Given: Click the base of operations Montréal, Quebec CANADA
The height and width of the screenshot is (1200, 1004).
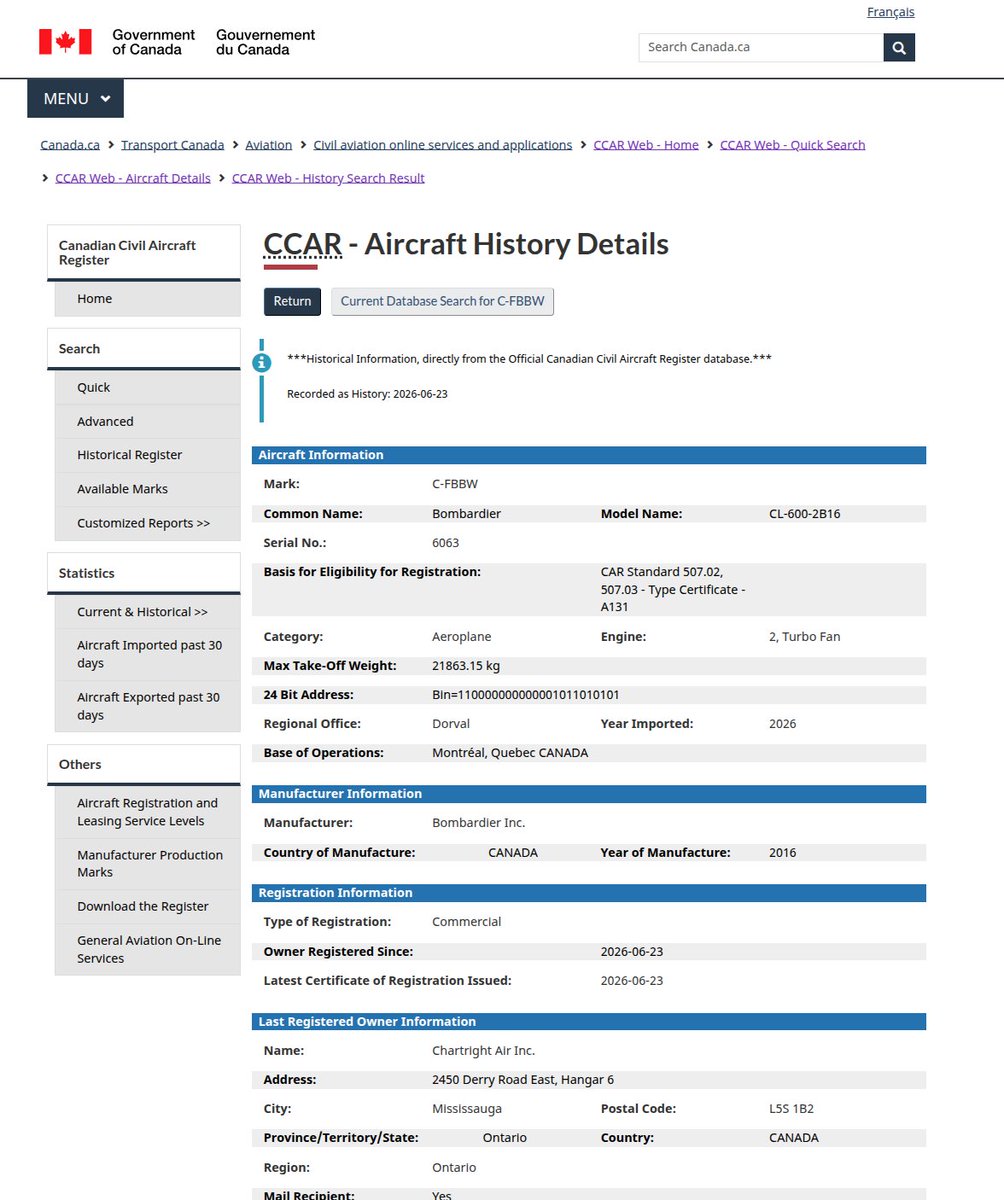Looking at the screenshot, I should click(510, 752).
